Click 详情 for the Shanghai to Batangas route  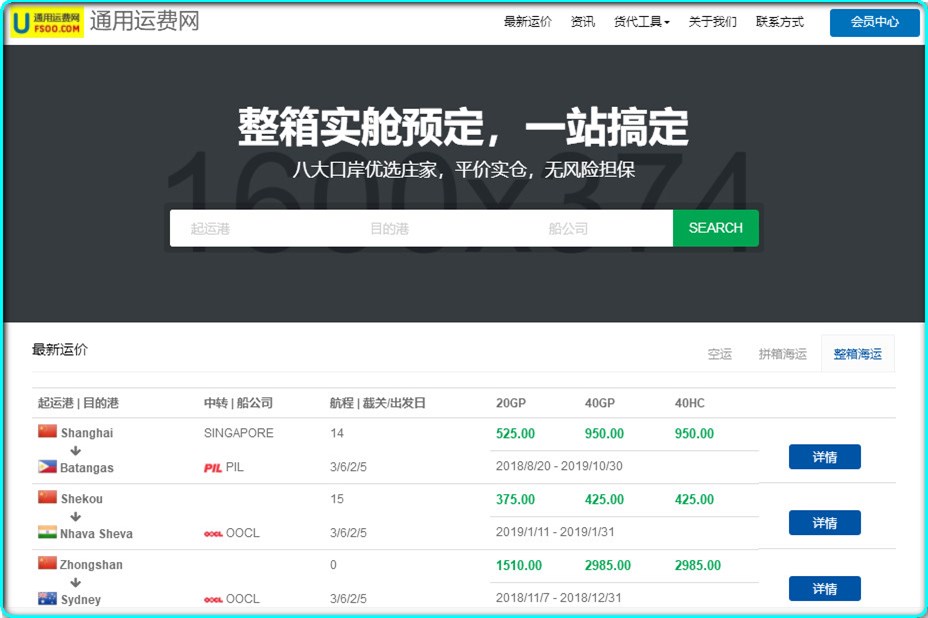pos(823,456)
